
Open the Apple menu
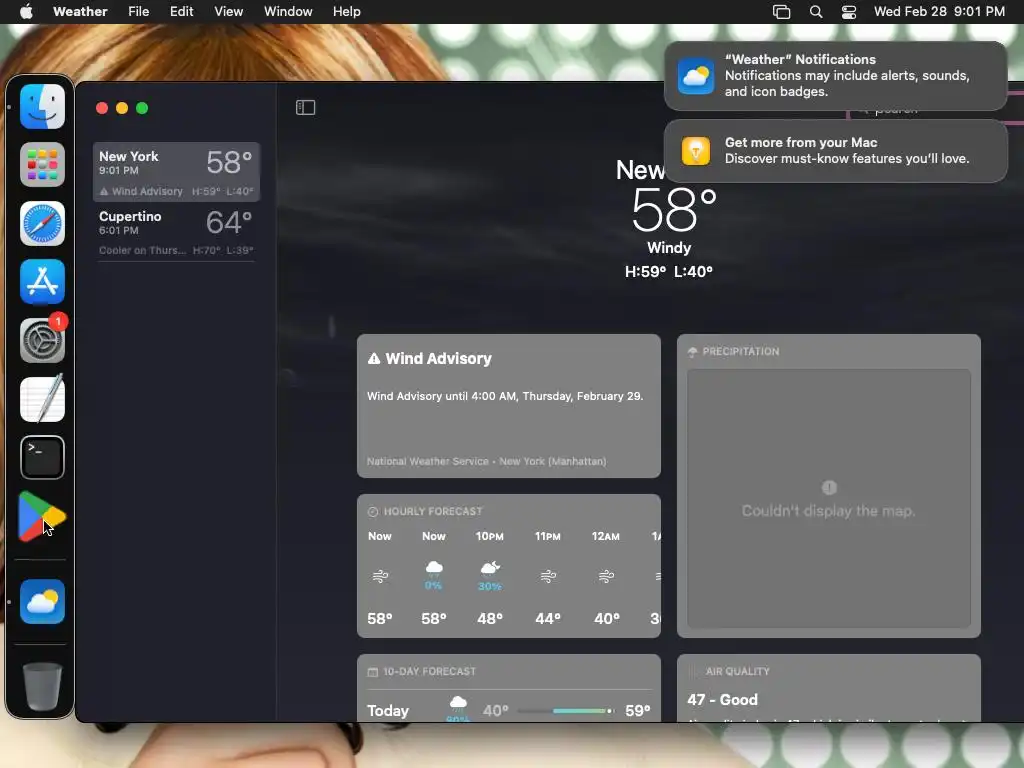click(26, 12)
